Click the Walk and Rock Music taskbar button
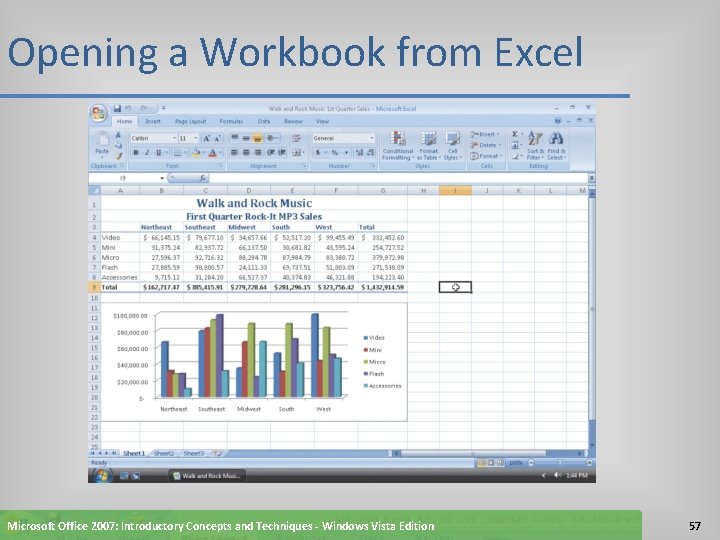This screenshot has height=540, width=720. [207, 476]
